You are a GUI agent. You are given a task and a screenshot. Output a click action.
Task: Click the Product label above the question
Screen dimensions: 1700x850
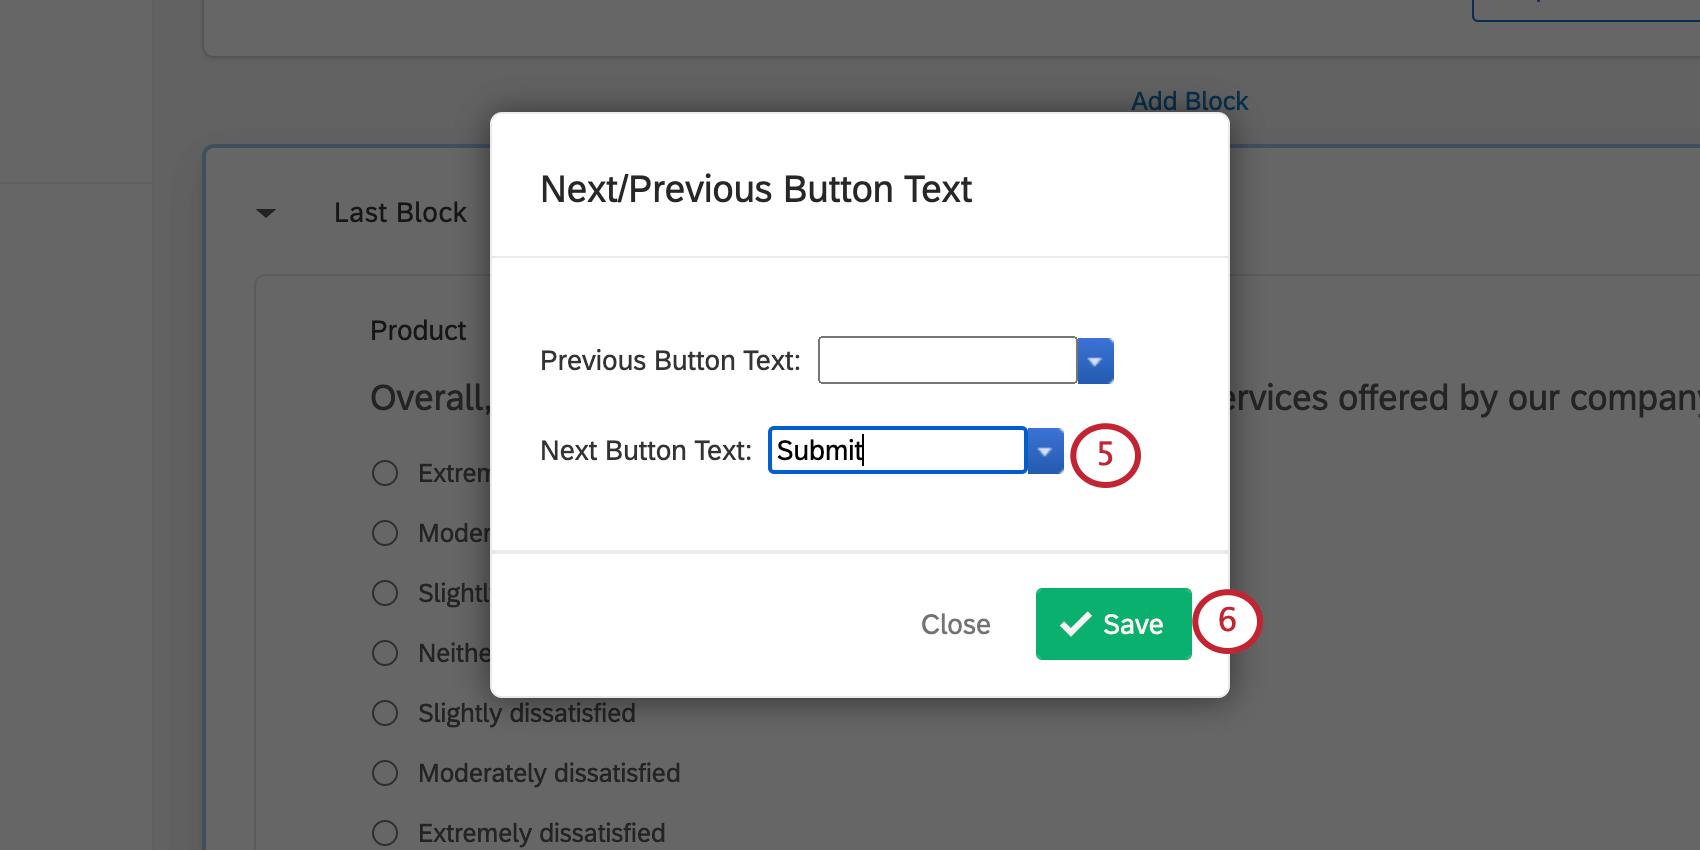click(x=418, y=330)
